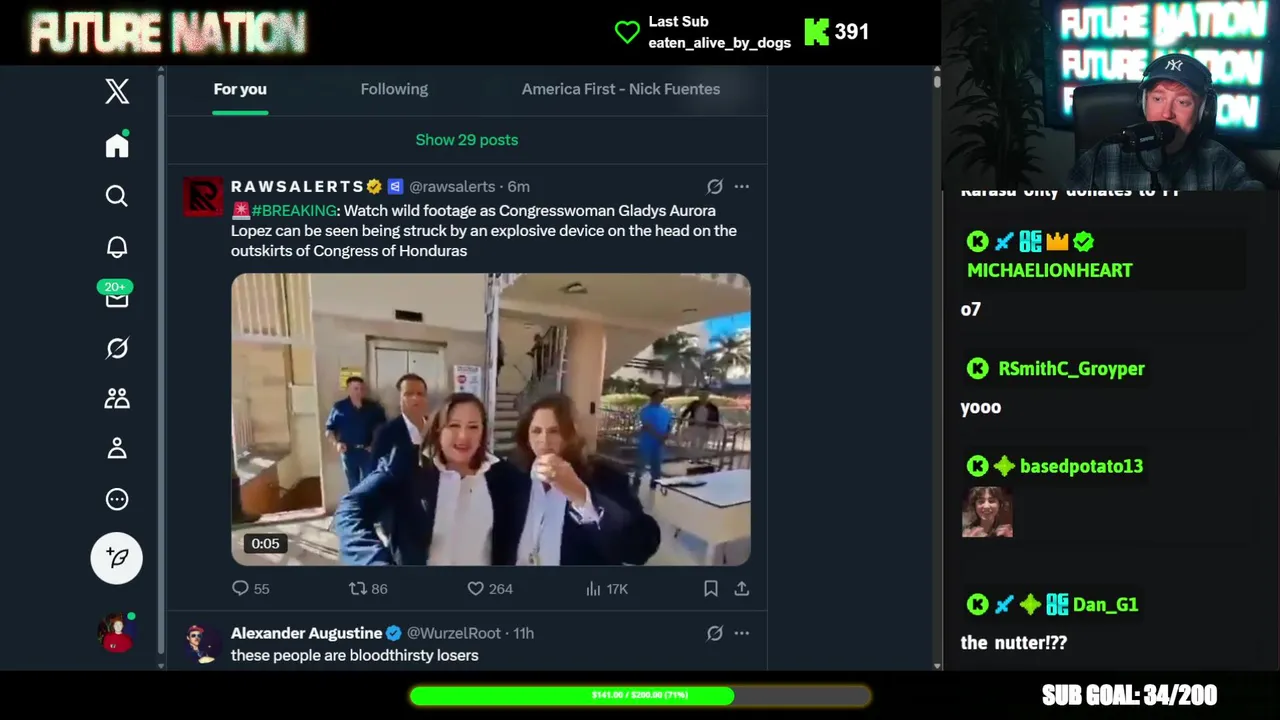
Task: Open the 11h timestamp on Augustine post
Action: coord(523,633)
